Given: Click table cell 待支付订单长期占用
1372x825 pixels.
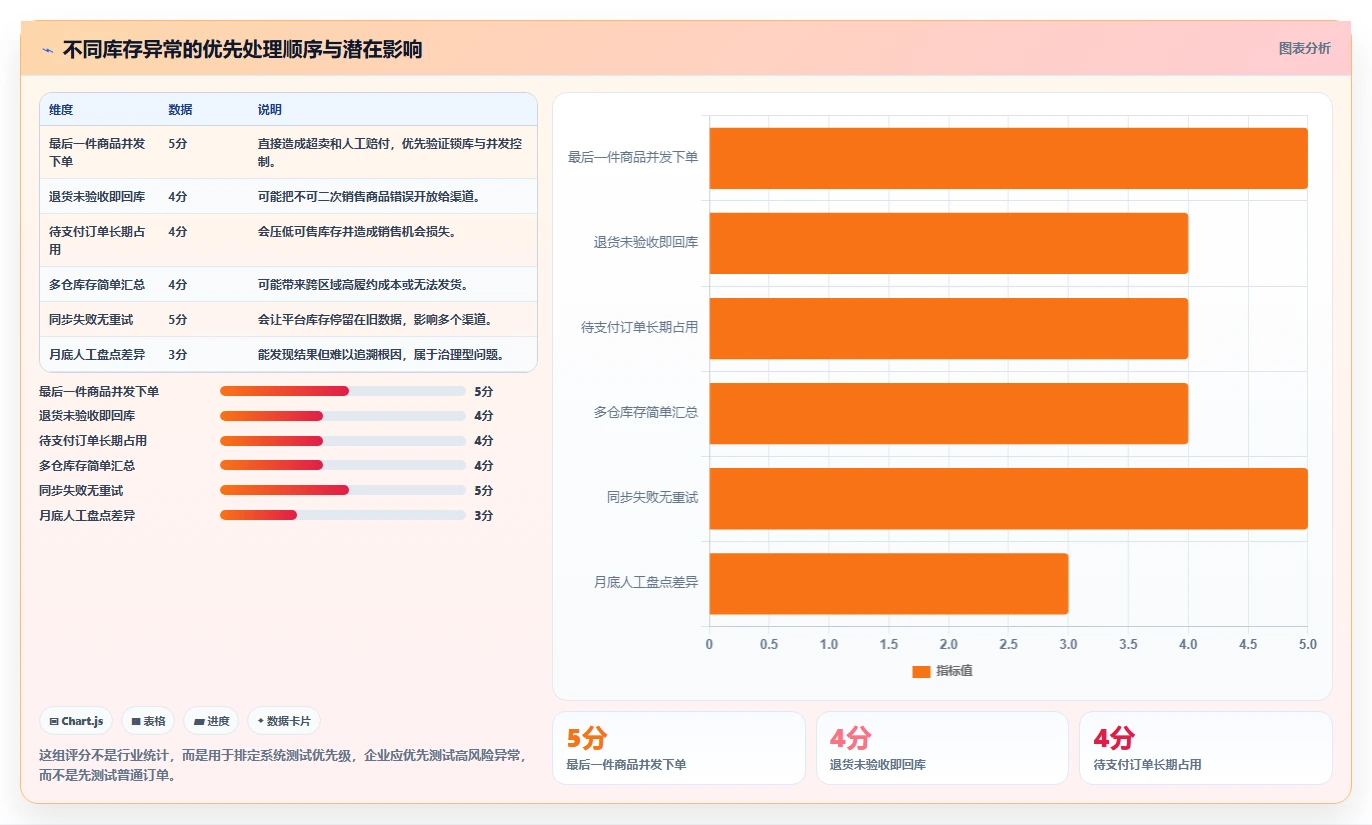Looking at the screenshot, I should click(97, 240).
